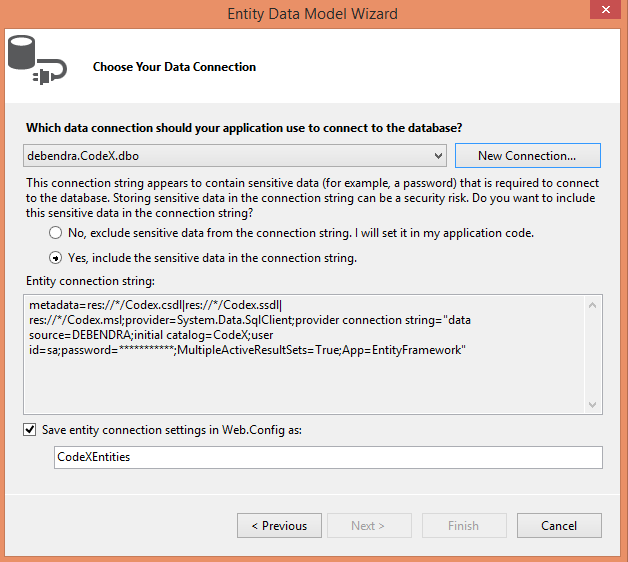This screenshot has width=628, height=562.
Task: Click the 'Entity connection string:' label
Action: 91,283
